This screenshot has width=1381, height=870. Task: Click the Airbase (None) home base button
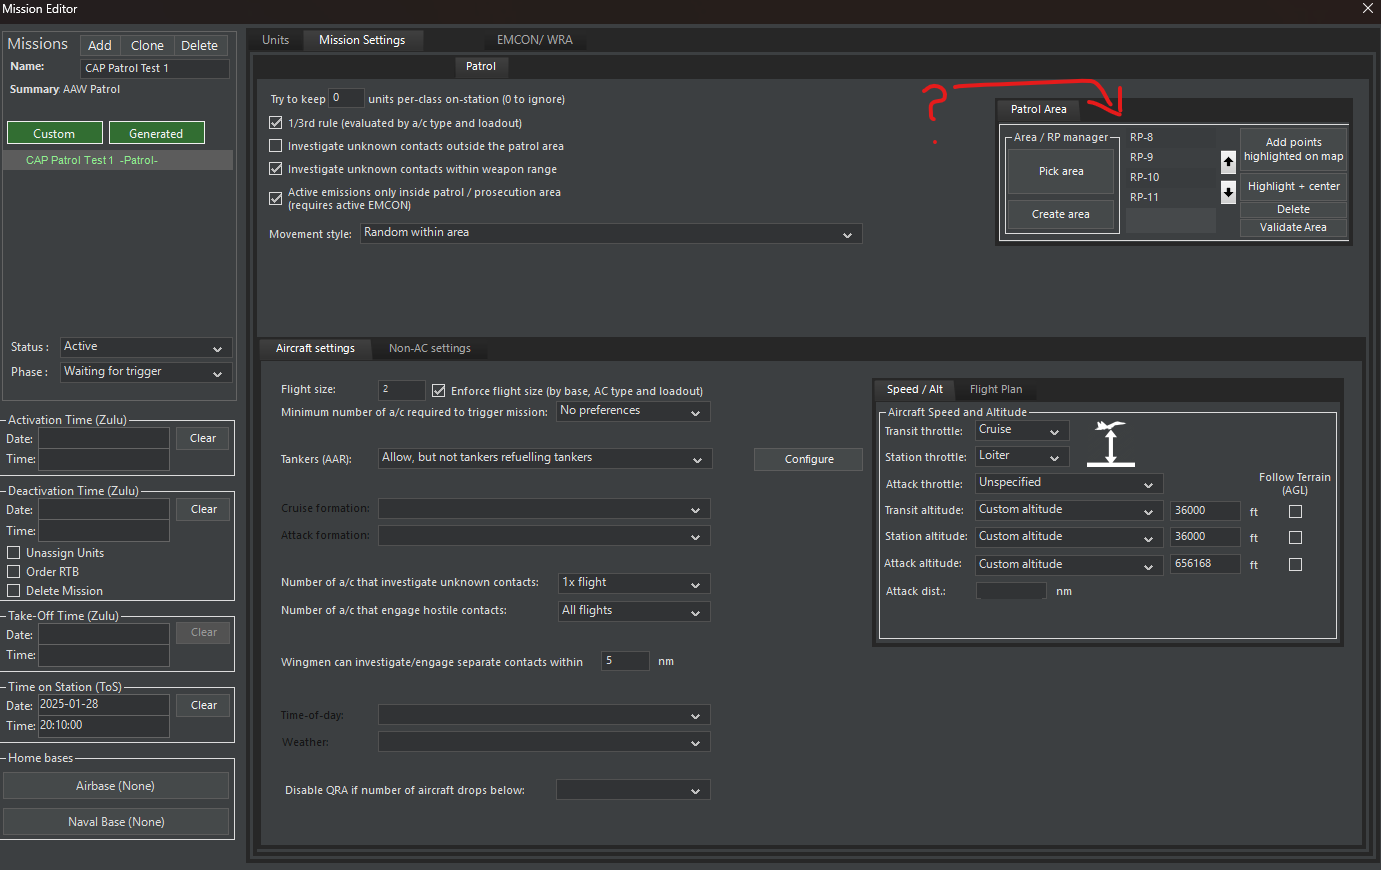tap(116, 786)
